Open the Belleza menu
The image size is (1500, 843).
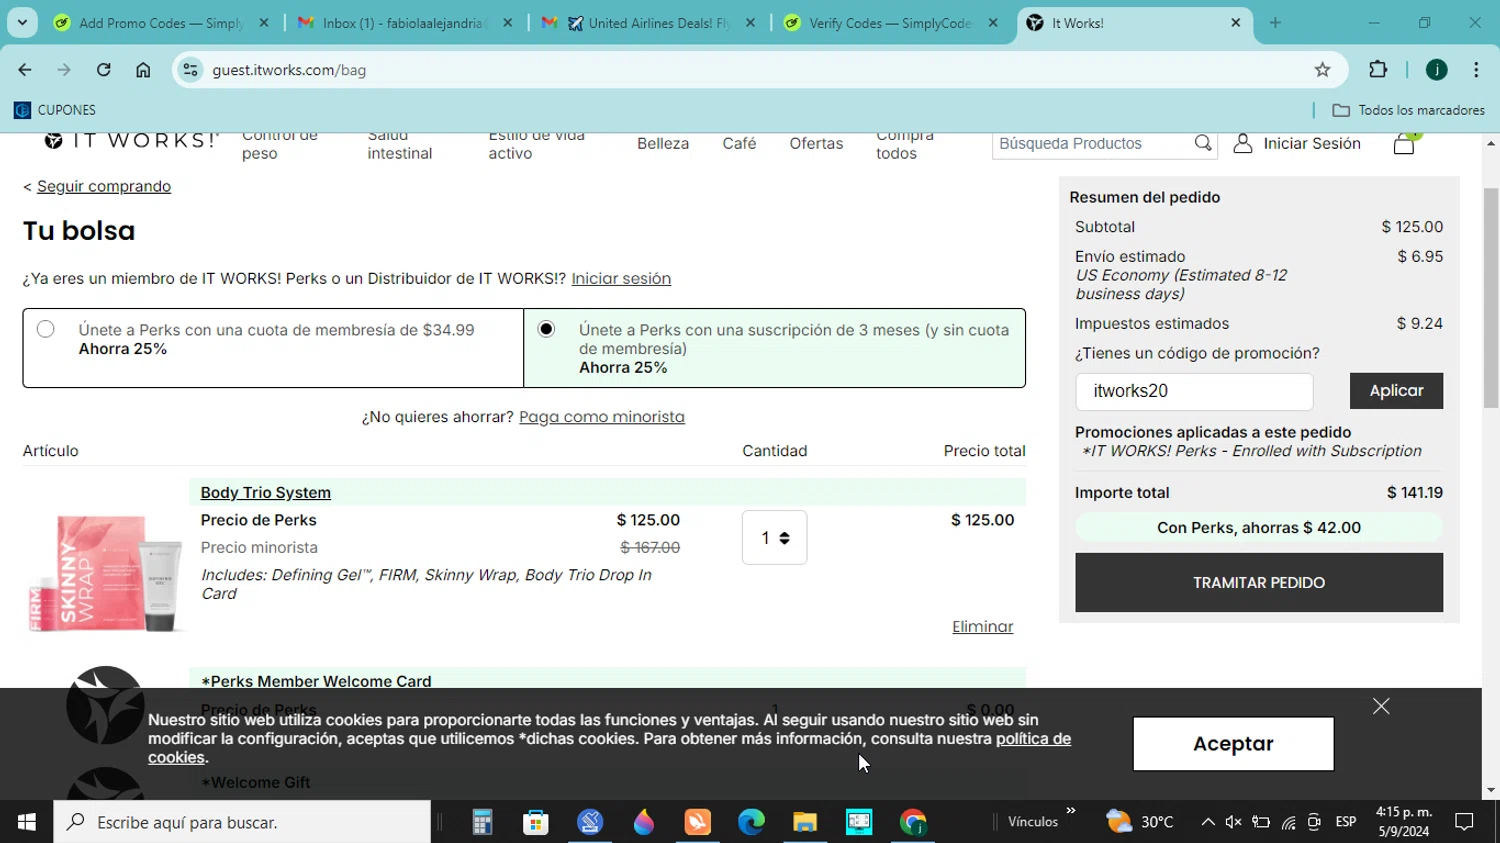tap(663, 144)
